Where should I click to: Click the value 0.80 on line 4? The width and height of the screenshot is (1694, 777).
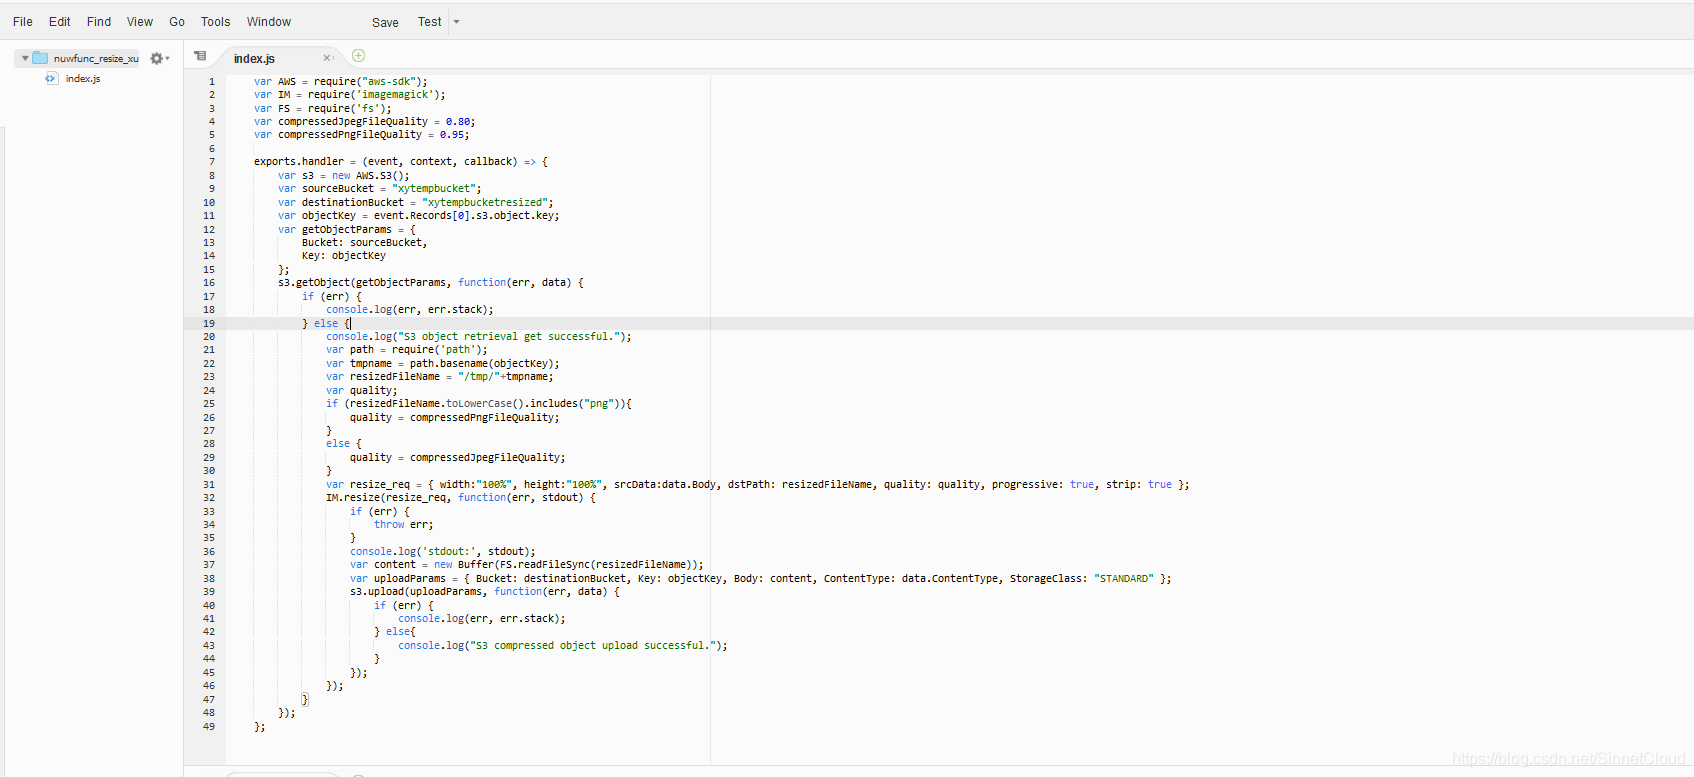[458, 122]
